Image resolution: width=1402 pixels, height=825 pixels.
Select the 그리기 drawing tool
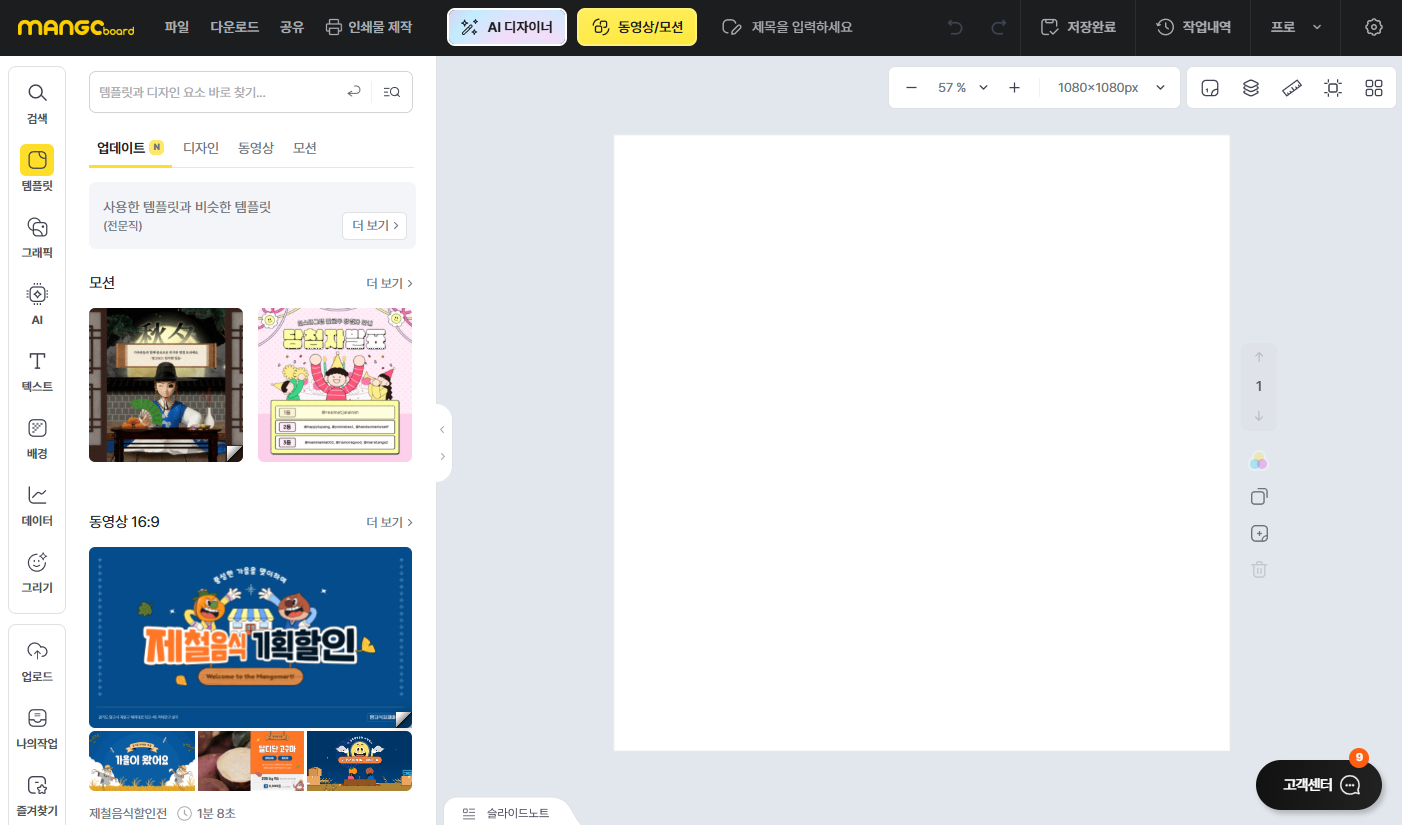(x=37, y=572)
